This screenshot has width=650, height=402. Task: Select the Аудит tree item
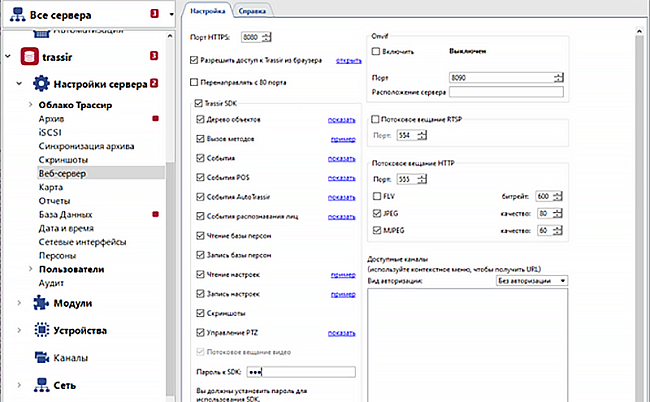51,283
